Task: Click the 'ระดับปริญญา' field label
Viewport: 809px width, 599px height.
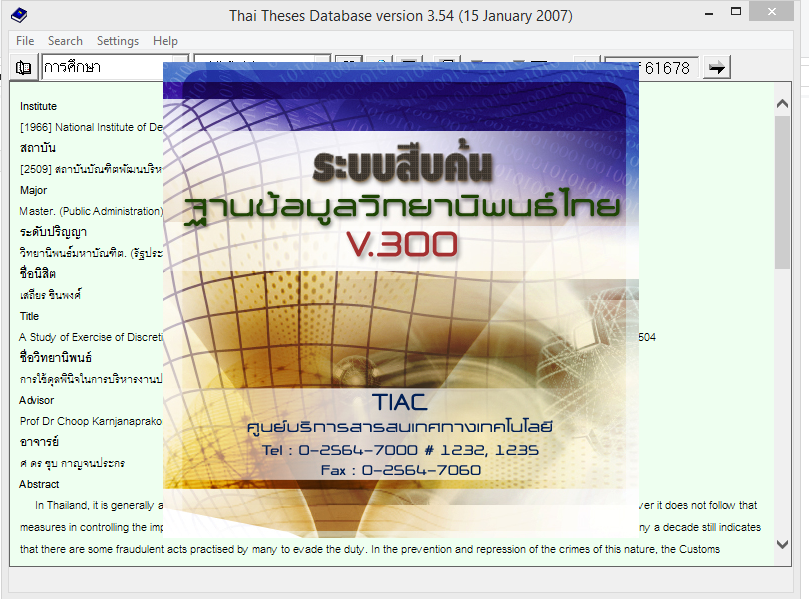Action: click(x=53, y=232)
